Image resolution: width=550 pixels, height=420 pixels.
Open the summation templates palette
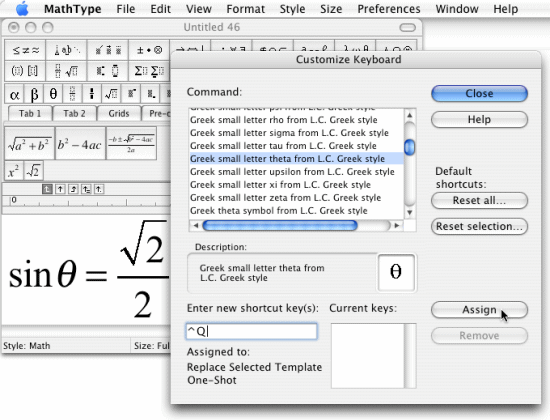149,71
